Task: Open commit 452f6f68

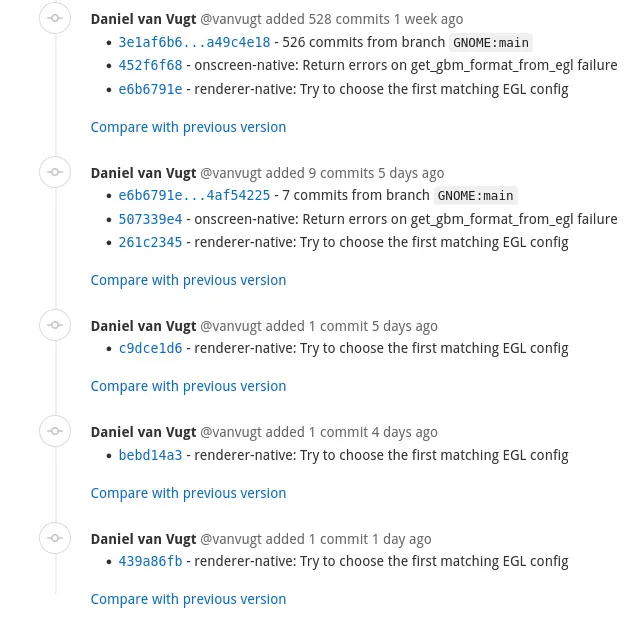Action: [150, 65]
